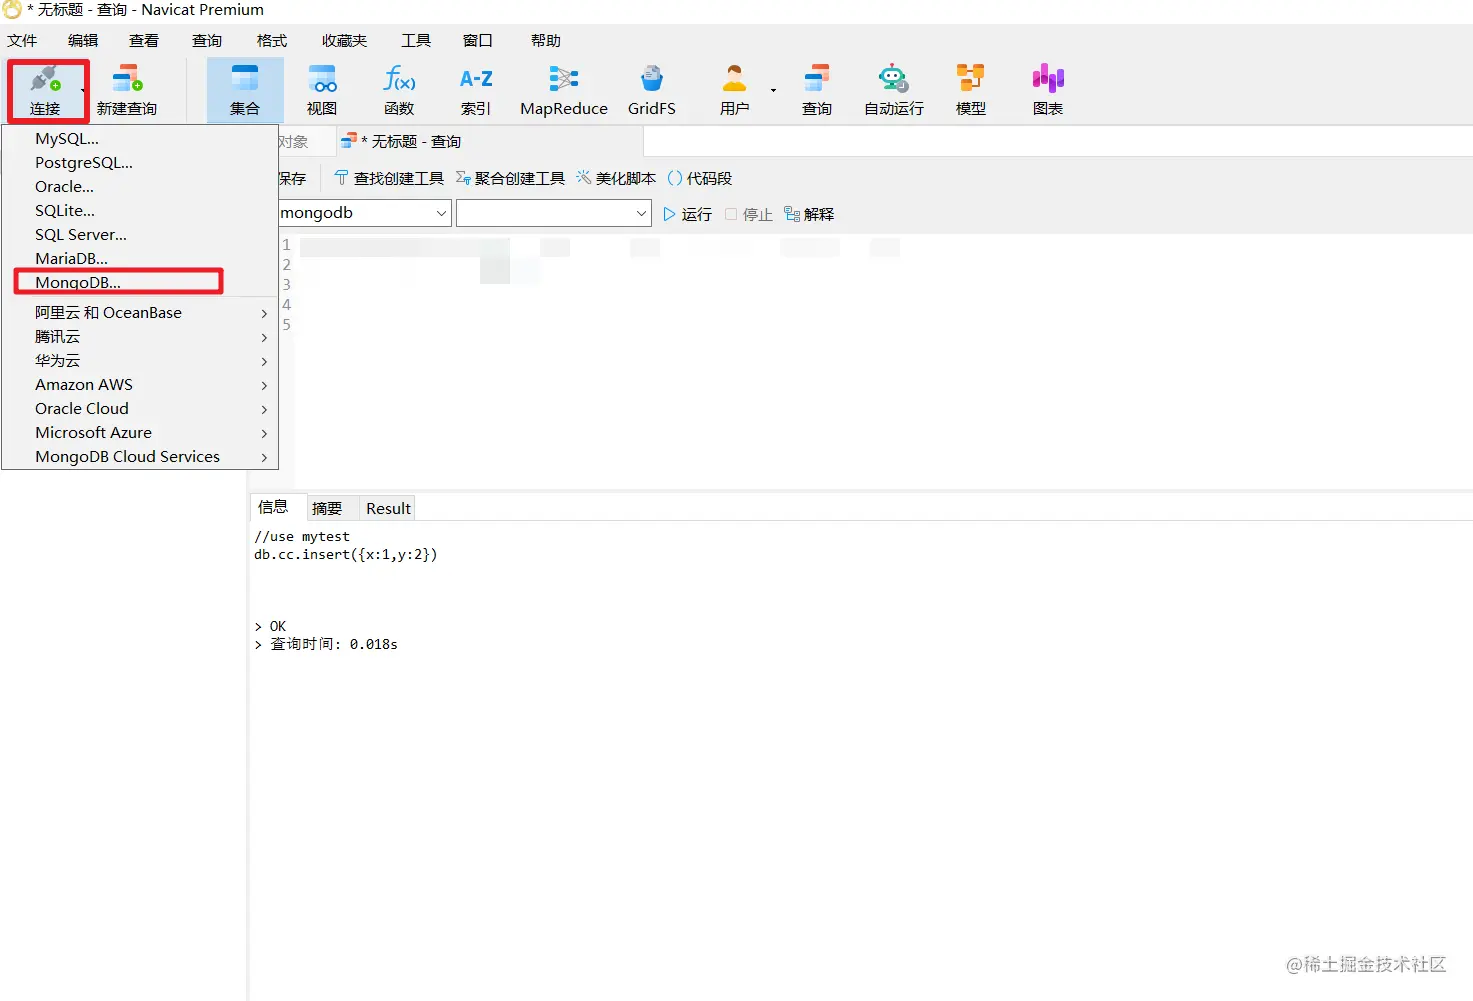This screenshot has width=1473, height=1001.
Task: Choose MongoDB... connection type
Action: coord(140,283)
